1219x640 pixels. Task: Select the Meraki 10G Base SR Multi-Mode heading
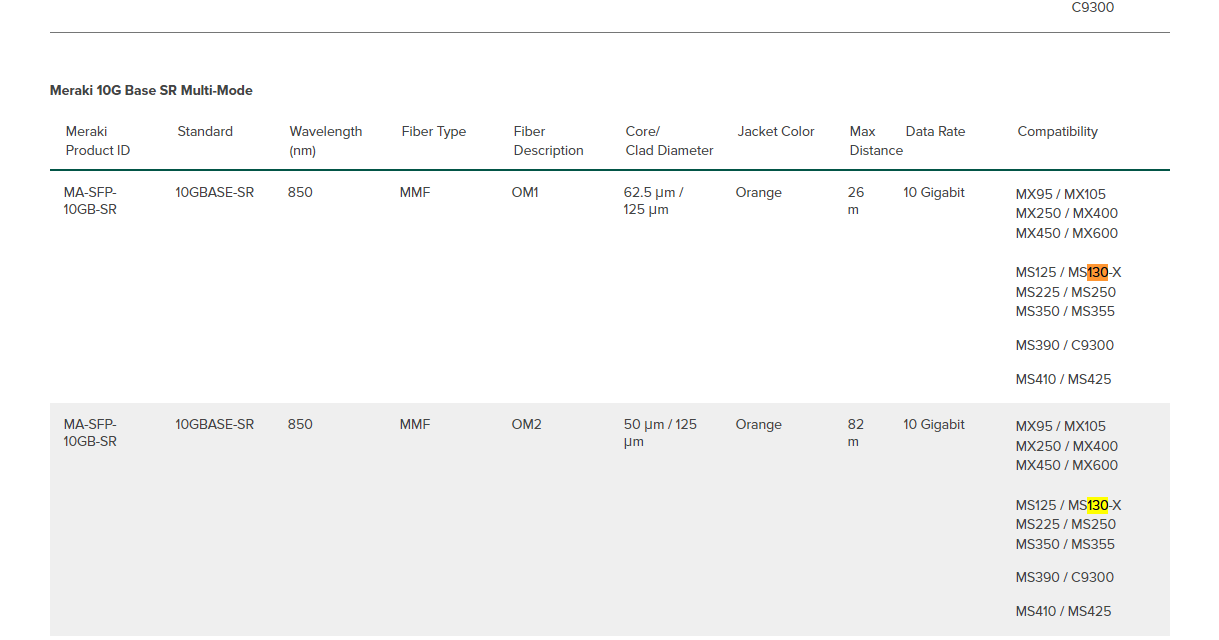click(x=151, y=90)
